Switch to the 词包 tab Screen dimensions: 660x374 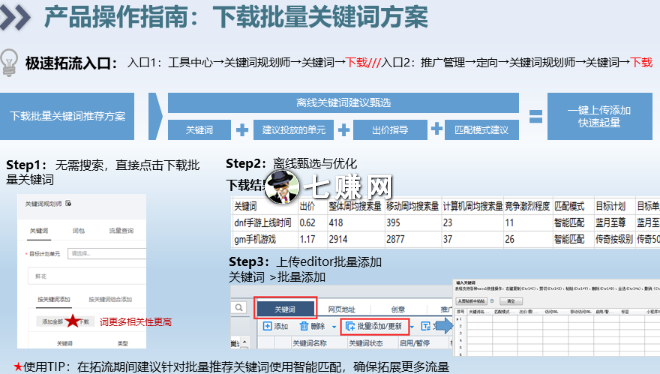(x=79, y=231)
